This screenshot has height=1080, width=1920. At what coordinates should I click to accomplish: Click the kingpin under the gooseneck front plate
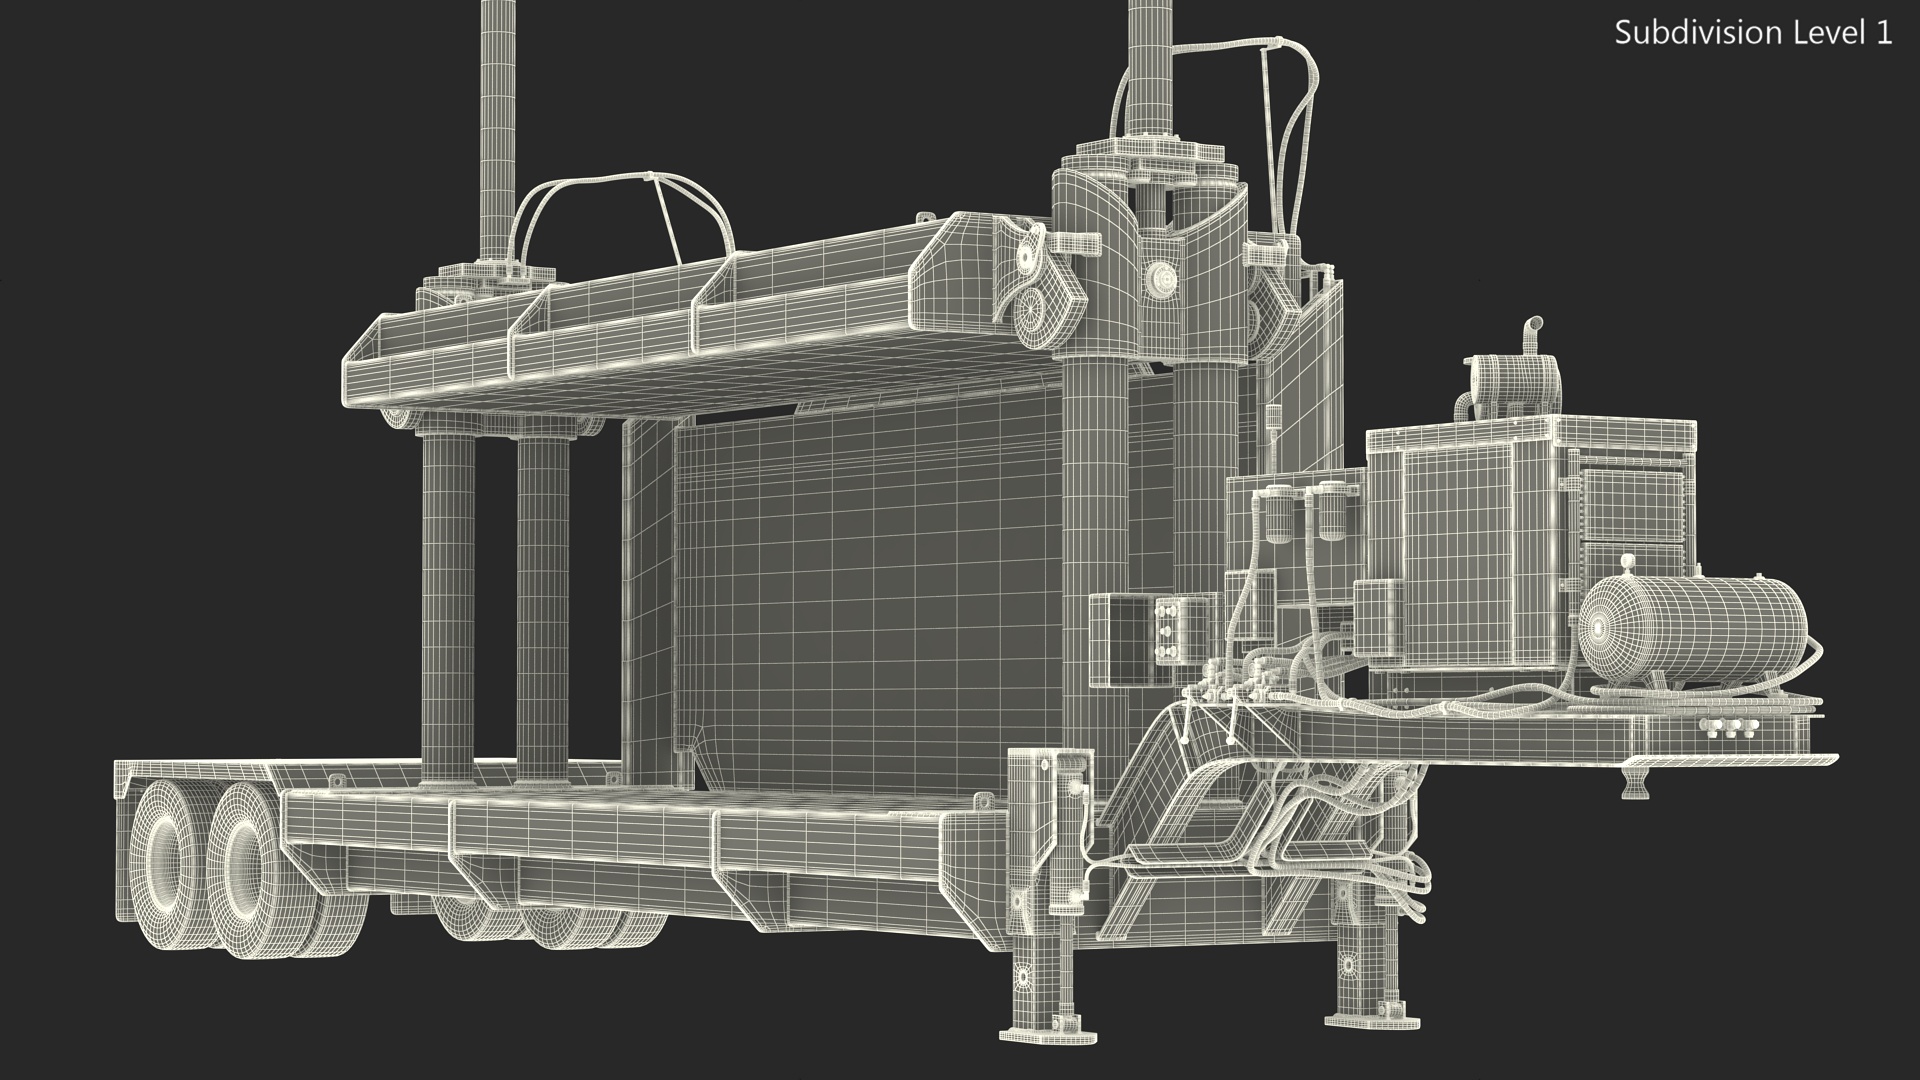1634,782
